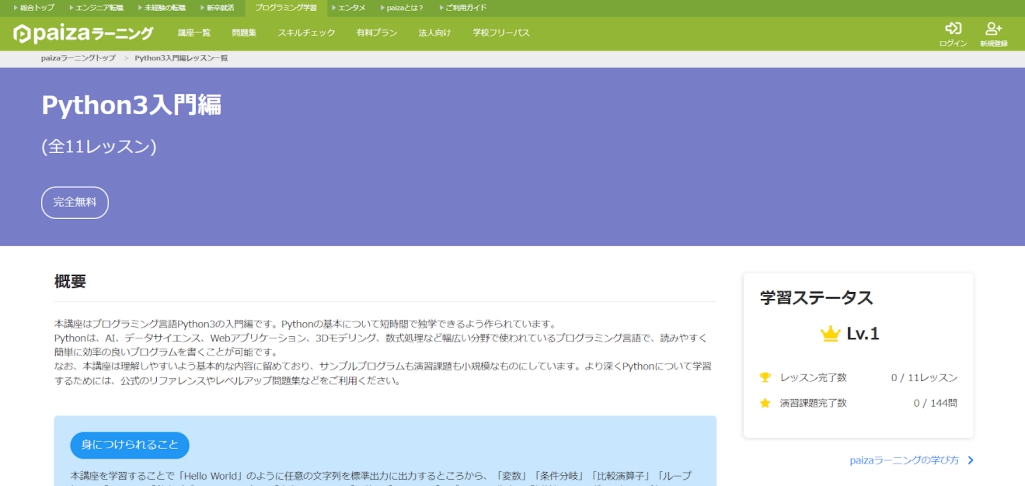Screen dimensions: 1025x486
Task: Open paizaとは? in the top bar
Action: click(403, 8)
